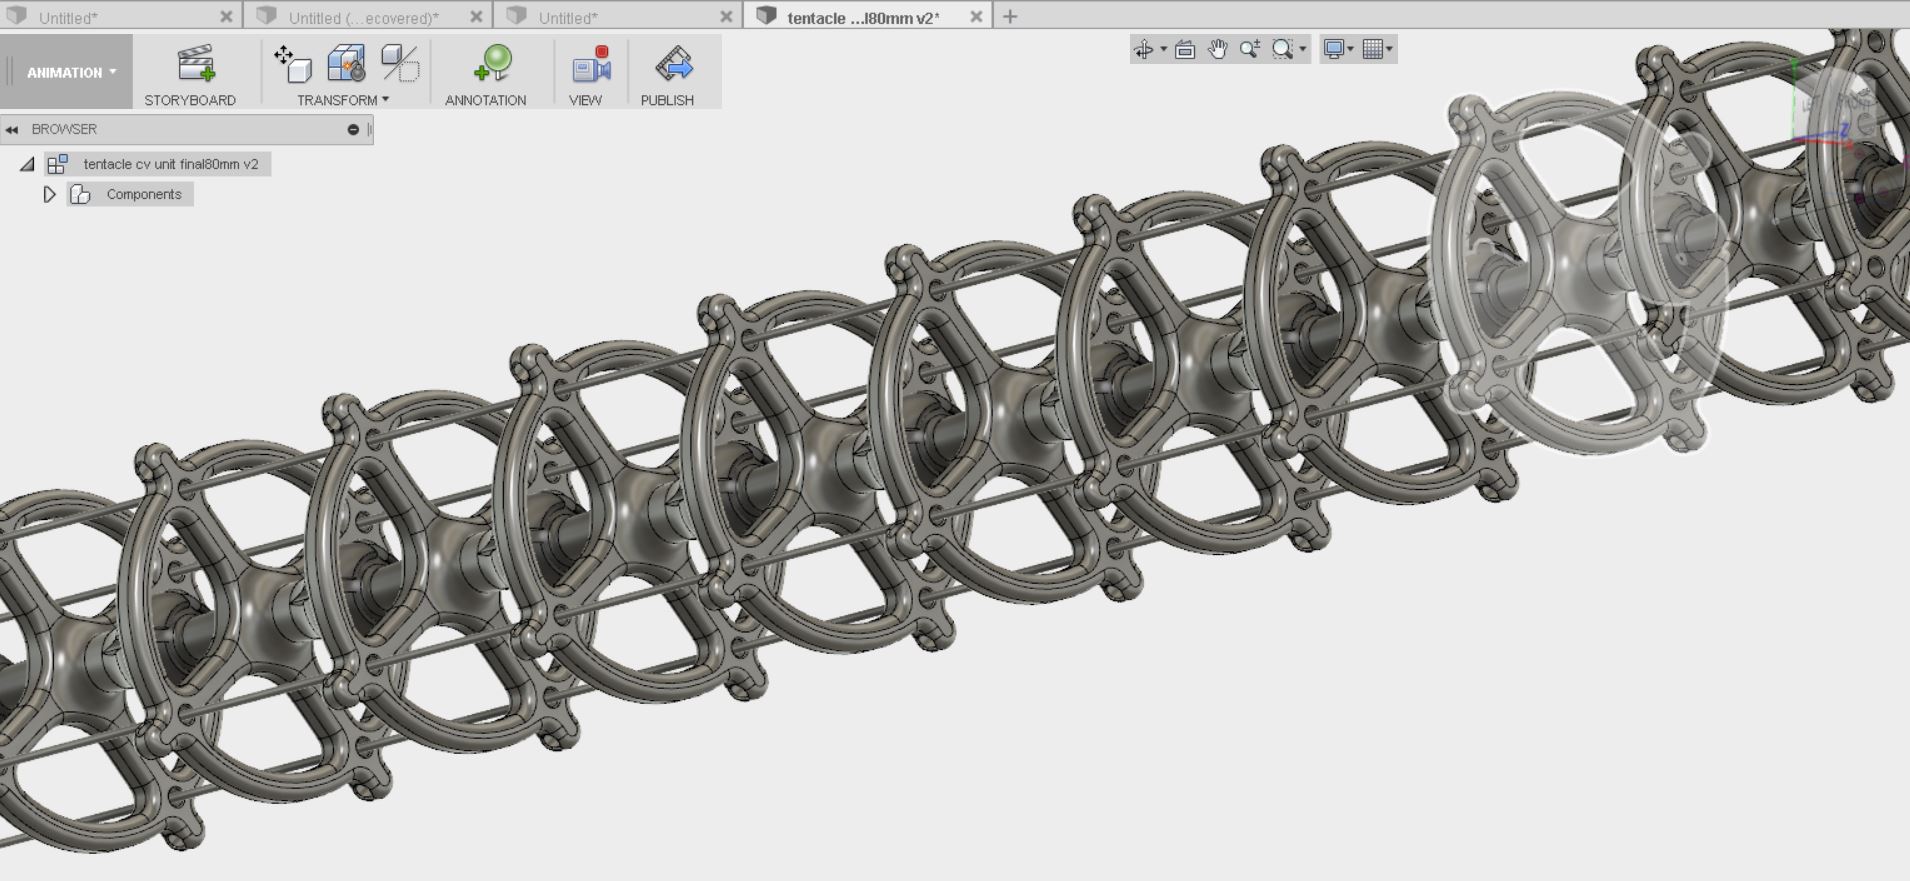1910x881 pixels.
Task: Open Display Settings monitor dropdown
Action: point(1337,49)
